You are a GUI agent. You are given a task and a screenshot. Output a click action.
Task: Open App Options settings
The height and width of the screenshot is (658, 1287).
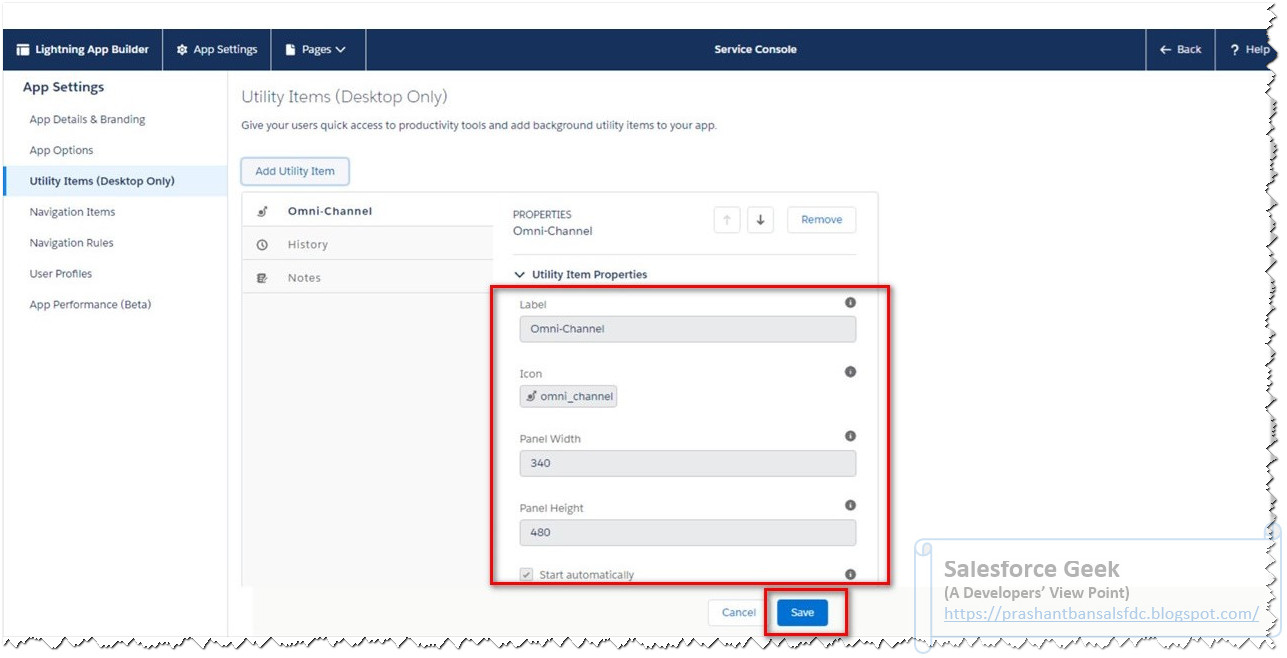tap(61, 150)
